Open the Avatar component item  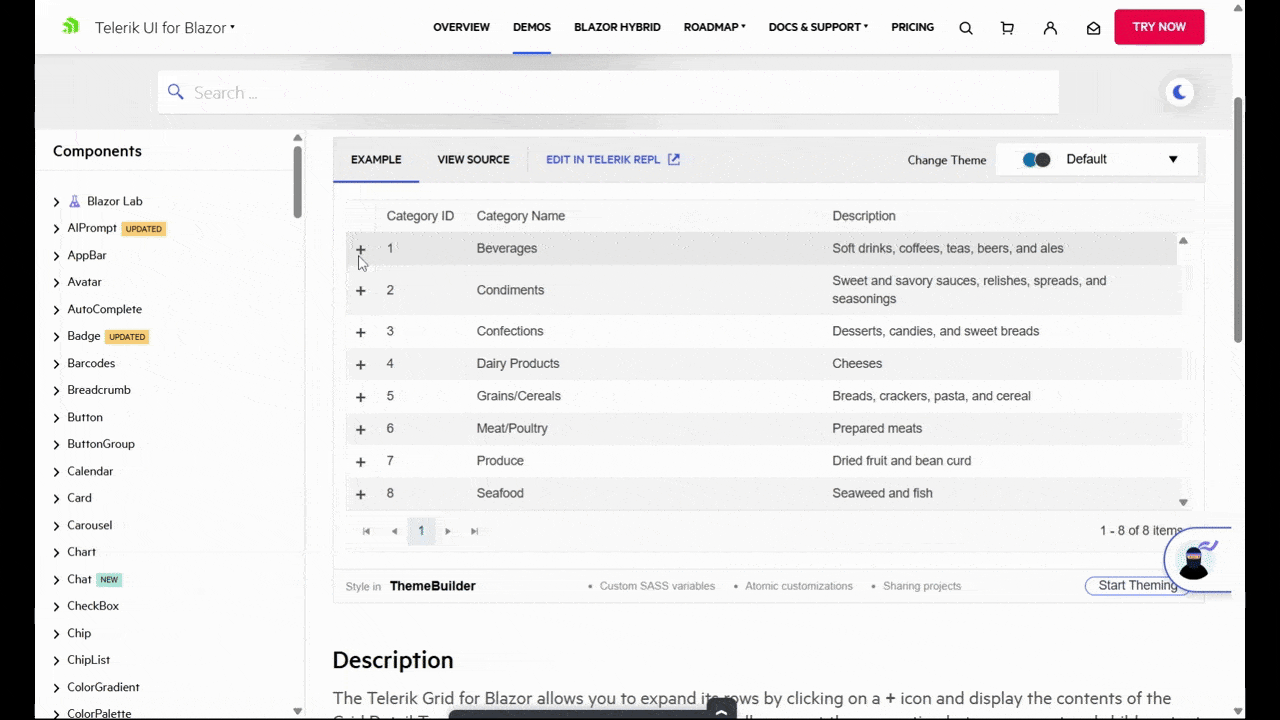(85, 282)
